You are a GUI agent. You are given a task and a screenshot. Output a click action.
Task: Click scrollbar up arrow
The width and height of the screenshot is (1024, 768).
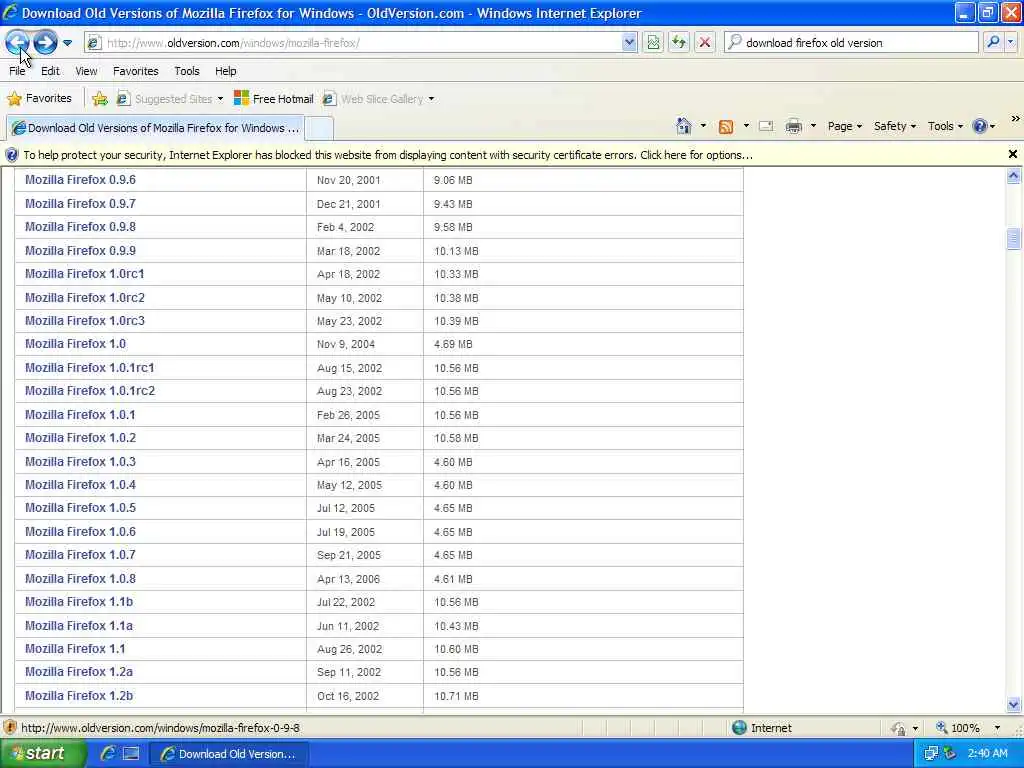(x=1014, y=175)
